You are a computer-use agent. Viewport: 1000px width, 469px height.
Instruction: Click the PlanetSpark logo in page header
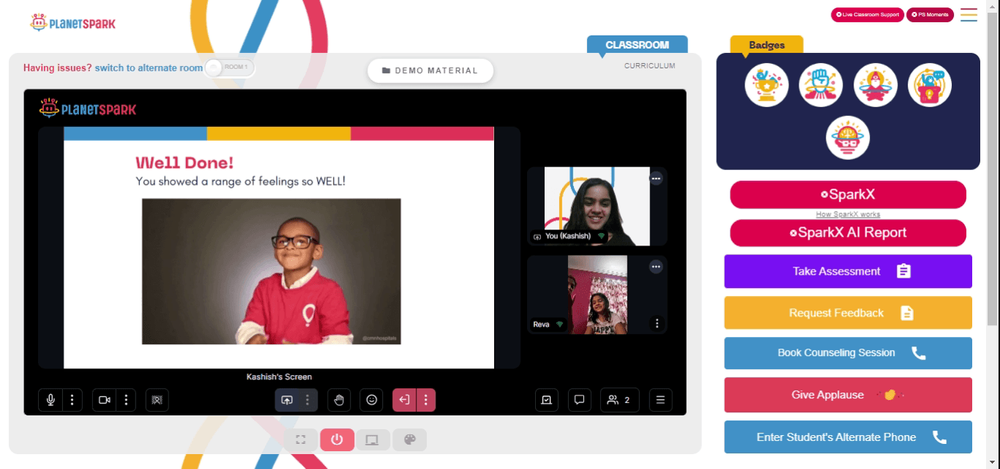tap(73, 23)
